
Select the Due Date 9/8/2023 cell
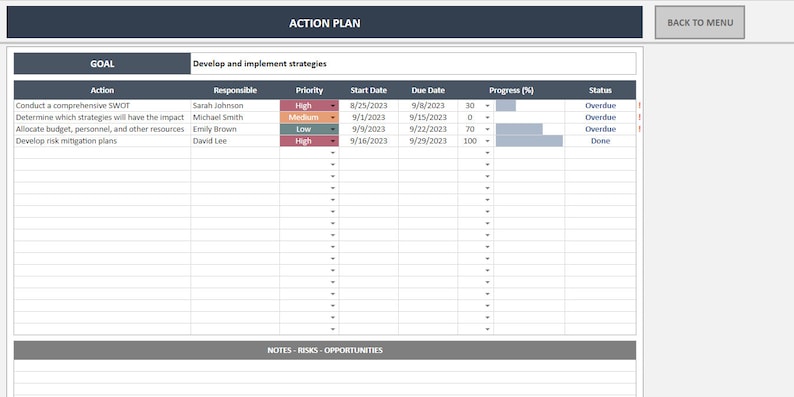[x=428, y=105]
